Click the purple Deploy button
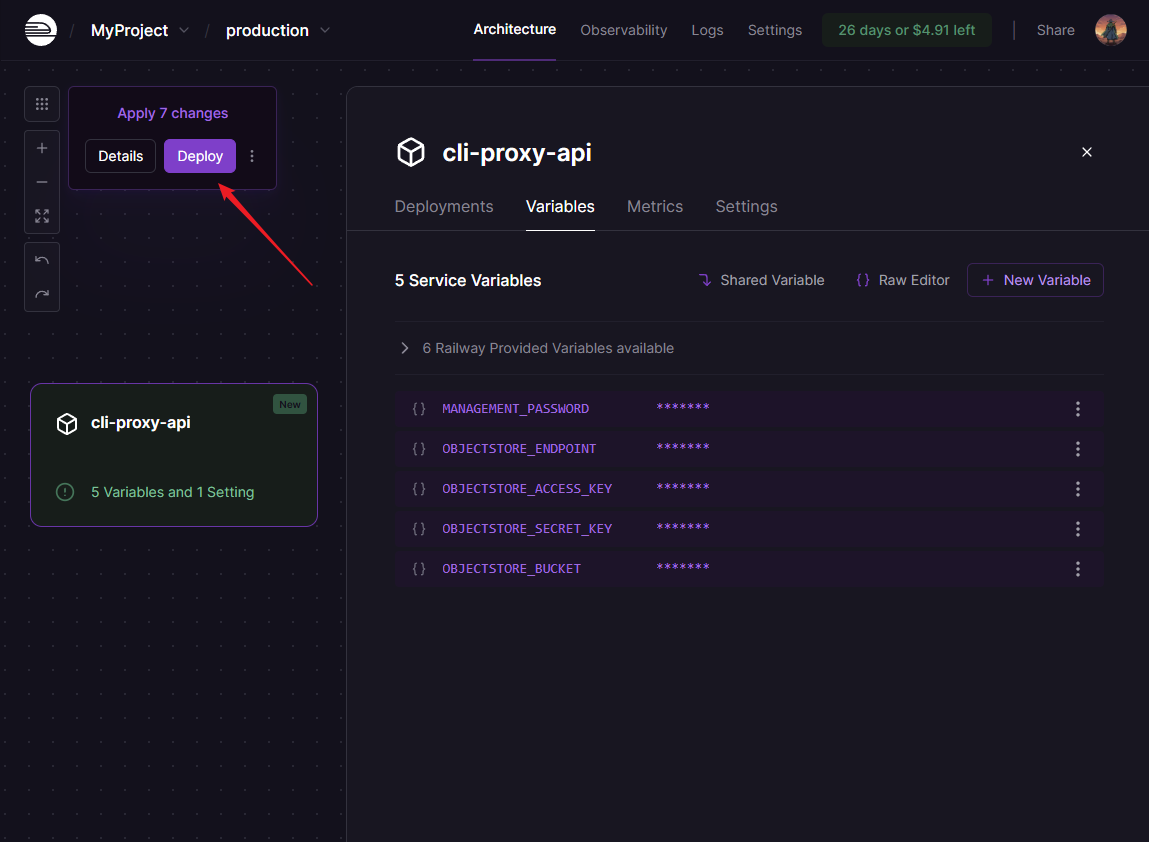 (200, 156)
